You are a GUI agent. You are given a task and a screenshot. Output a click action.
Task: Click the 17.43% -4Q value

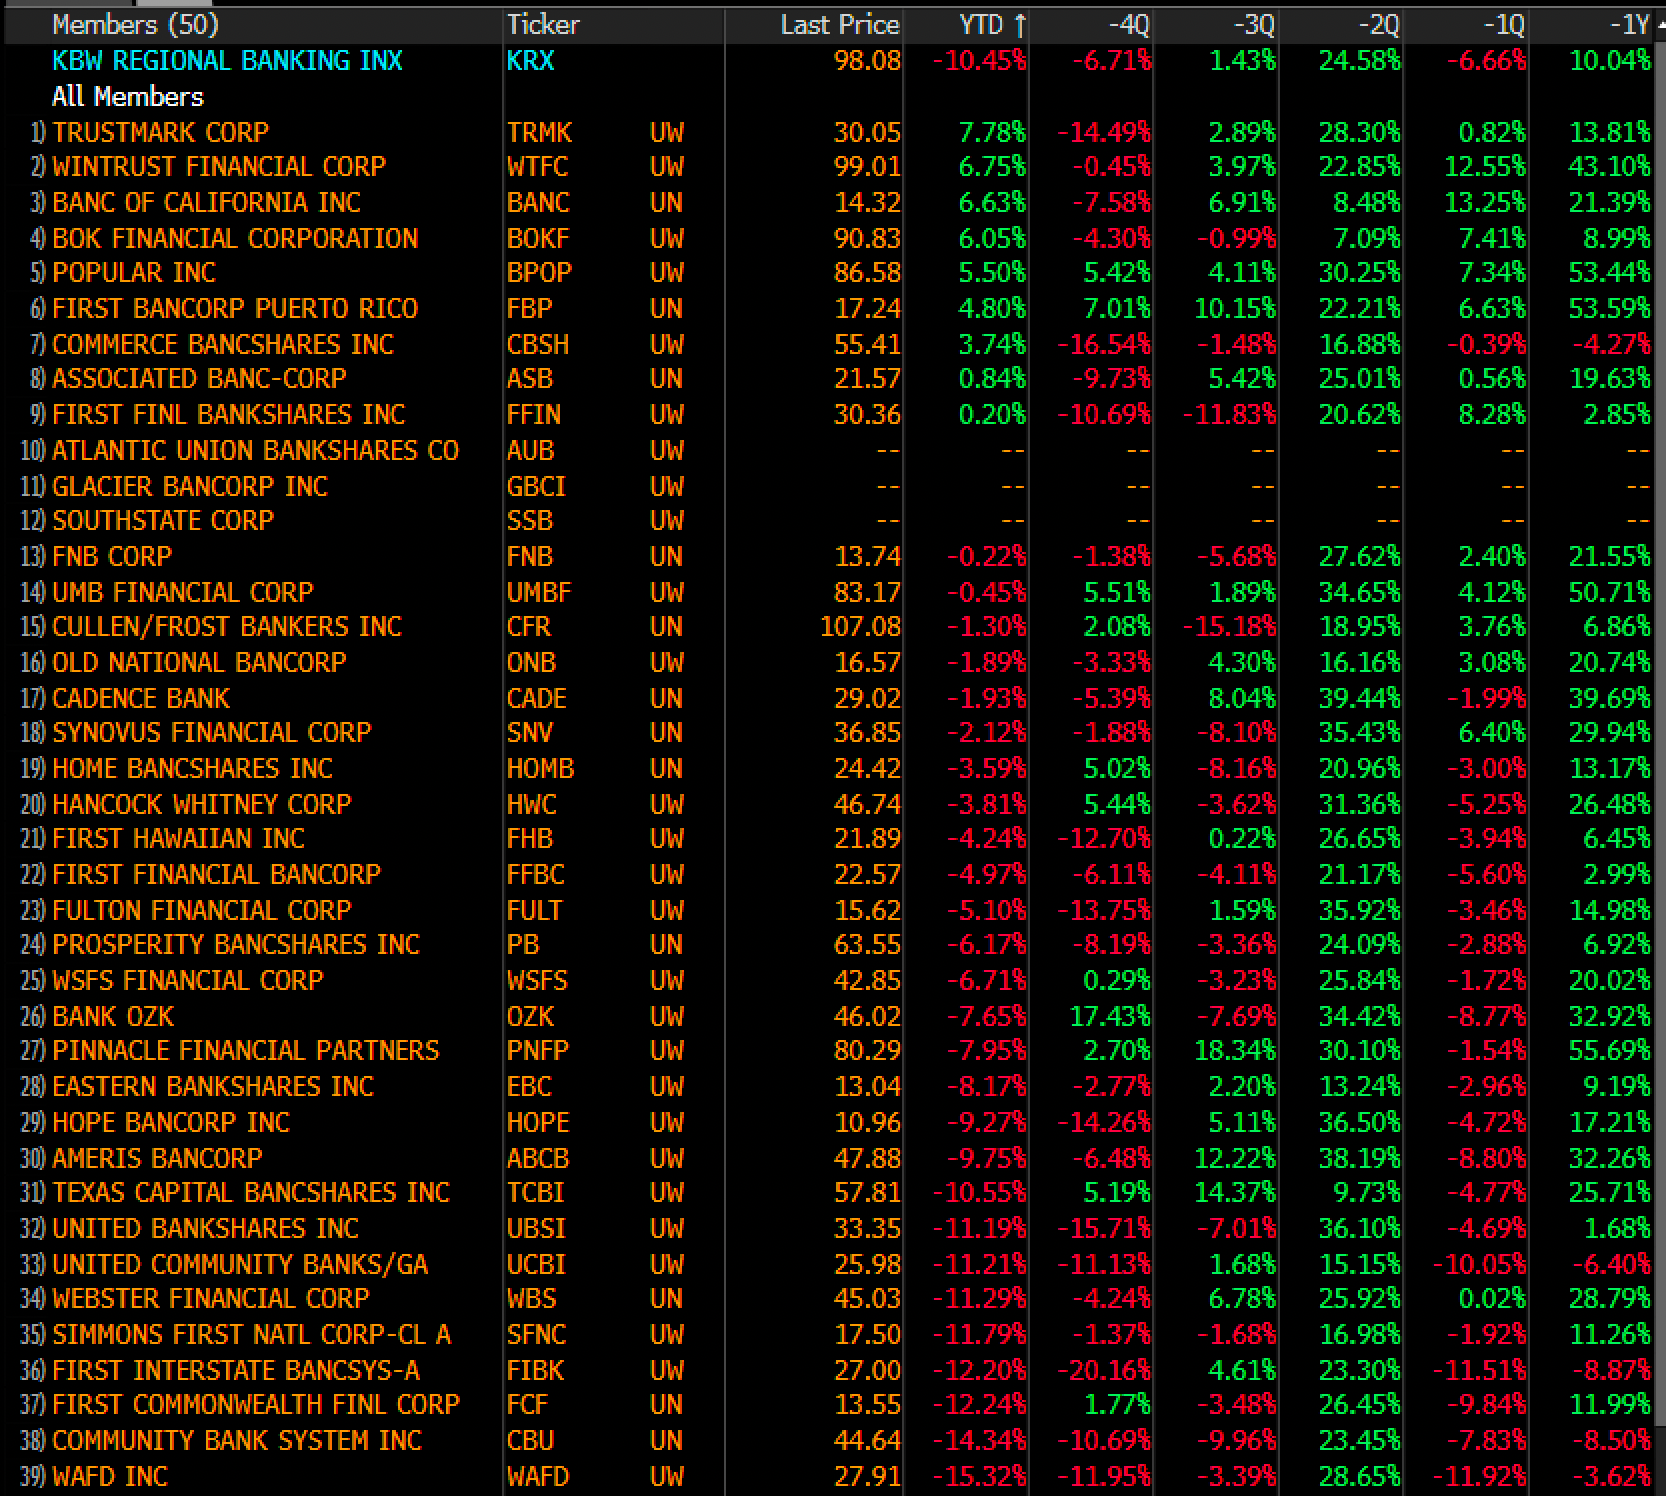tap(1110, 1016)
